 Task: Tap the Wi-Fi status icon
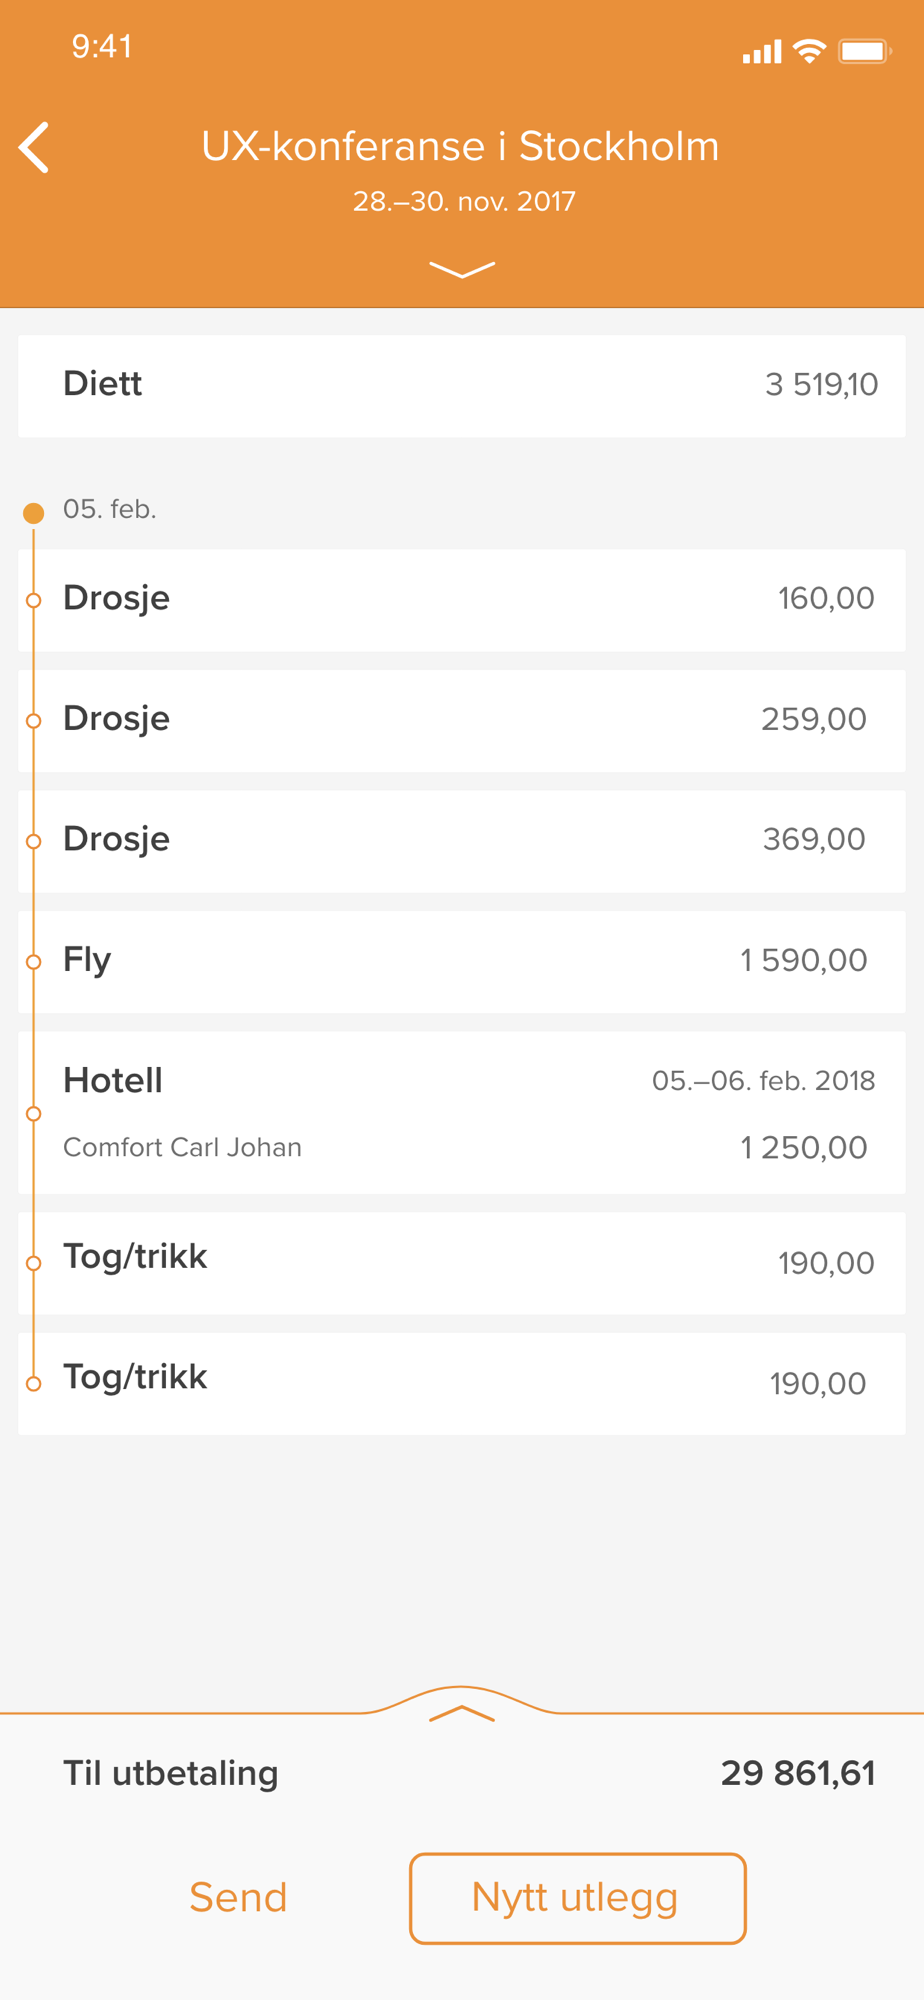coord(809,51)
